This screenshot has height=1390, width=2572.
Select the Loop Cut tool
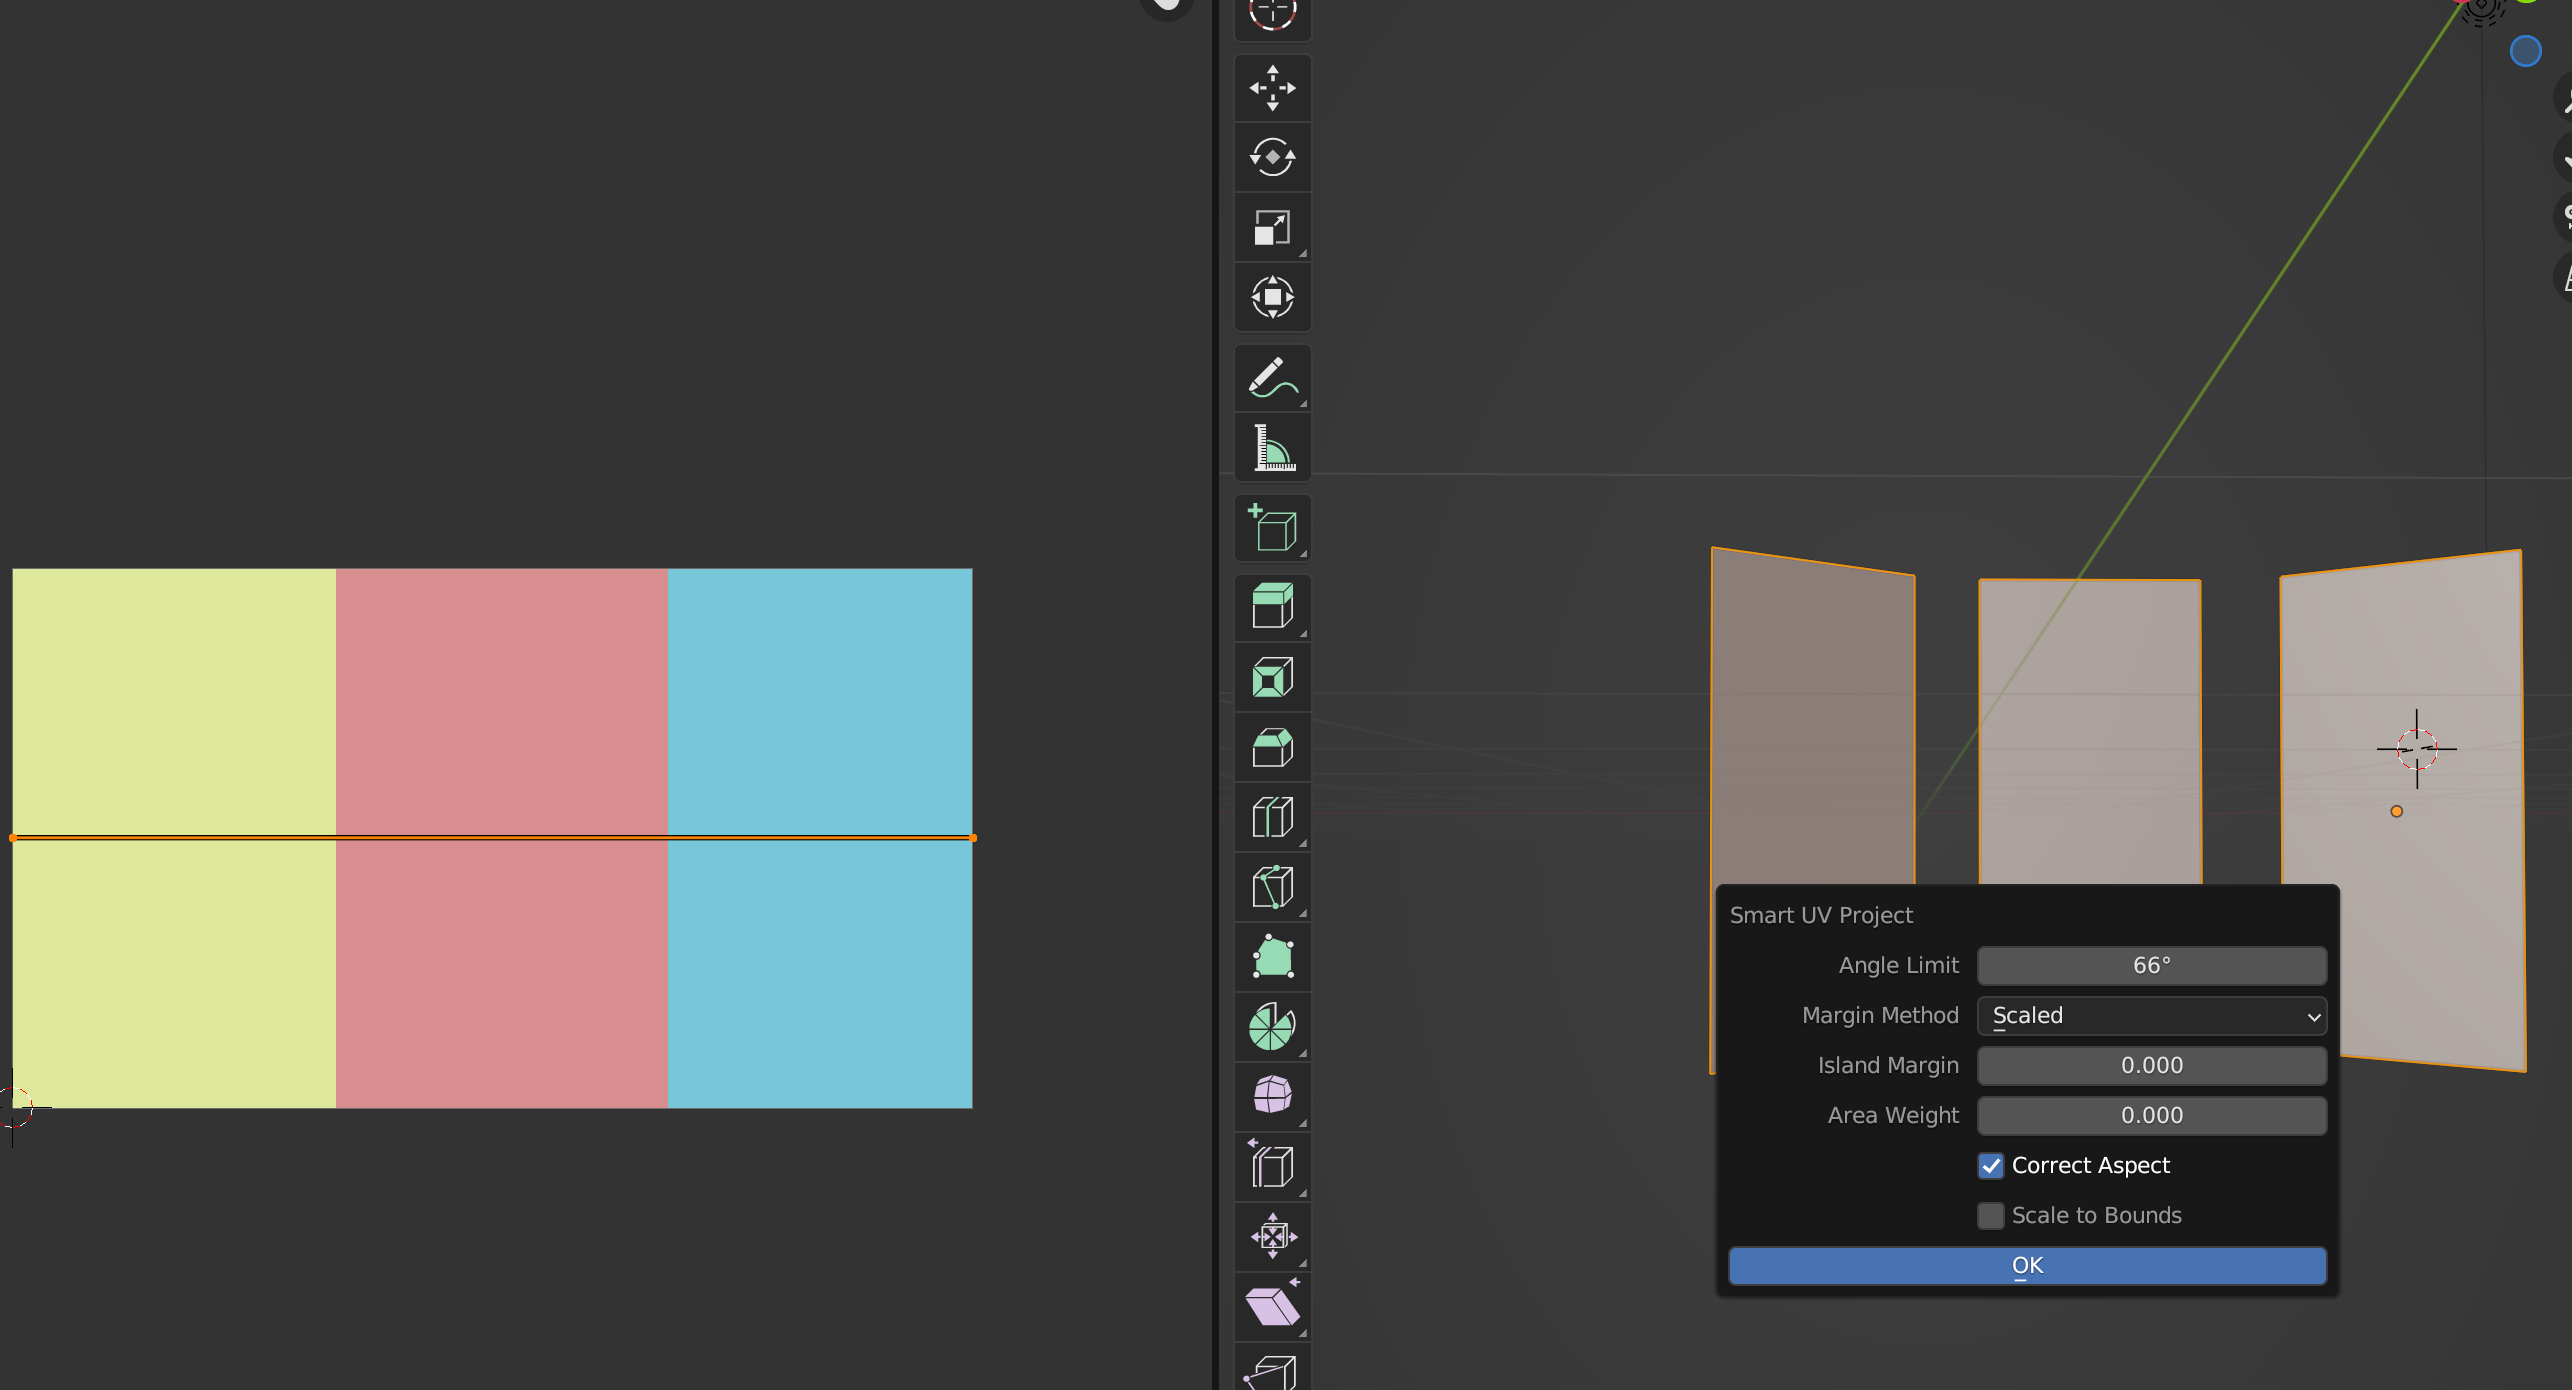tap(1272, 817)
